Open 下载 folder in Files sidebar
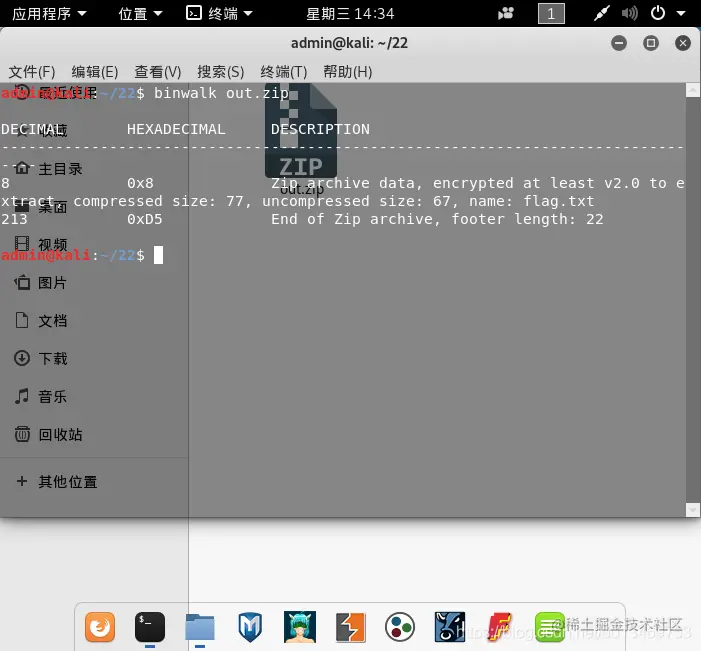 pos(41,358)
